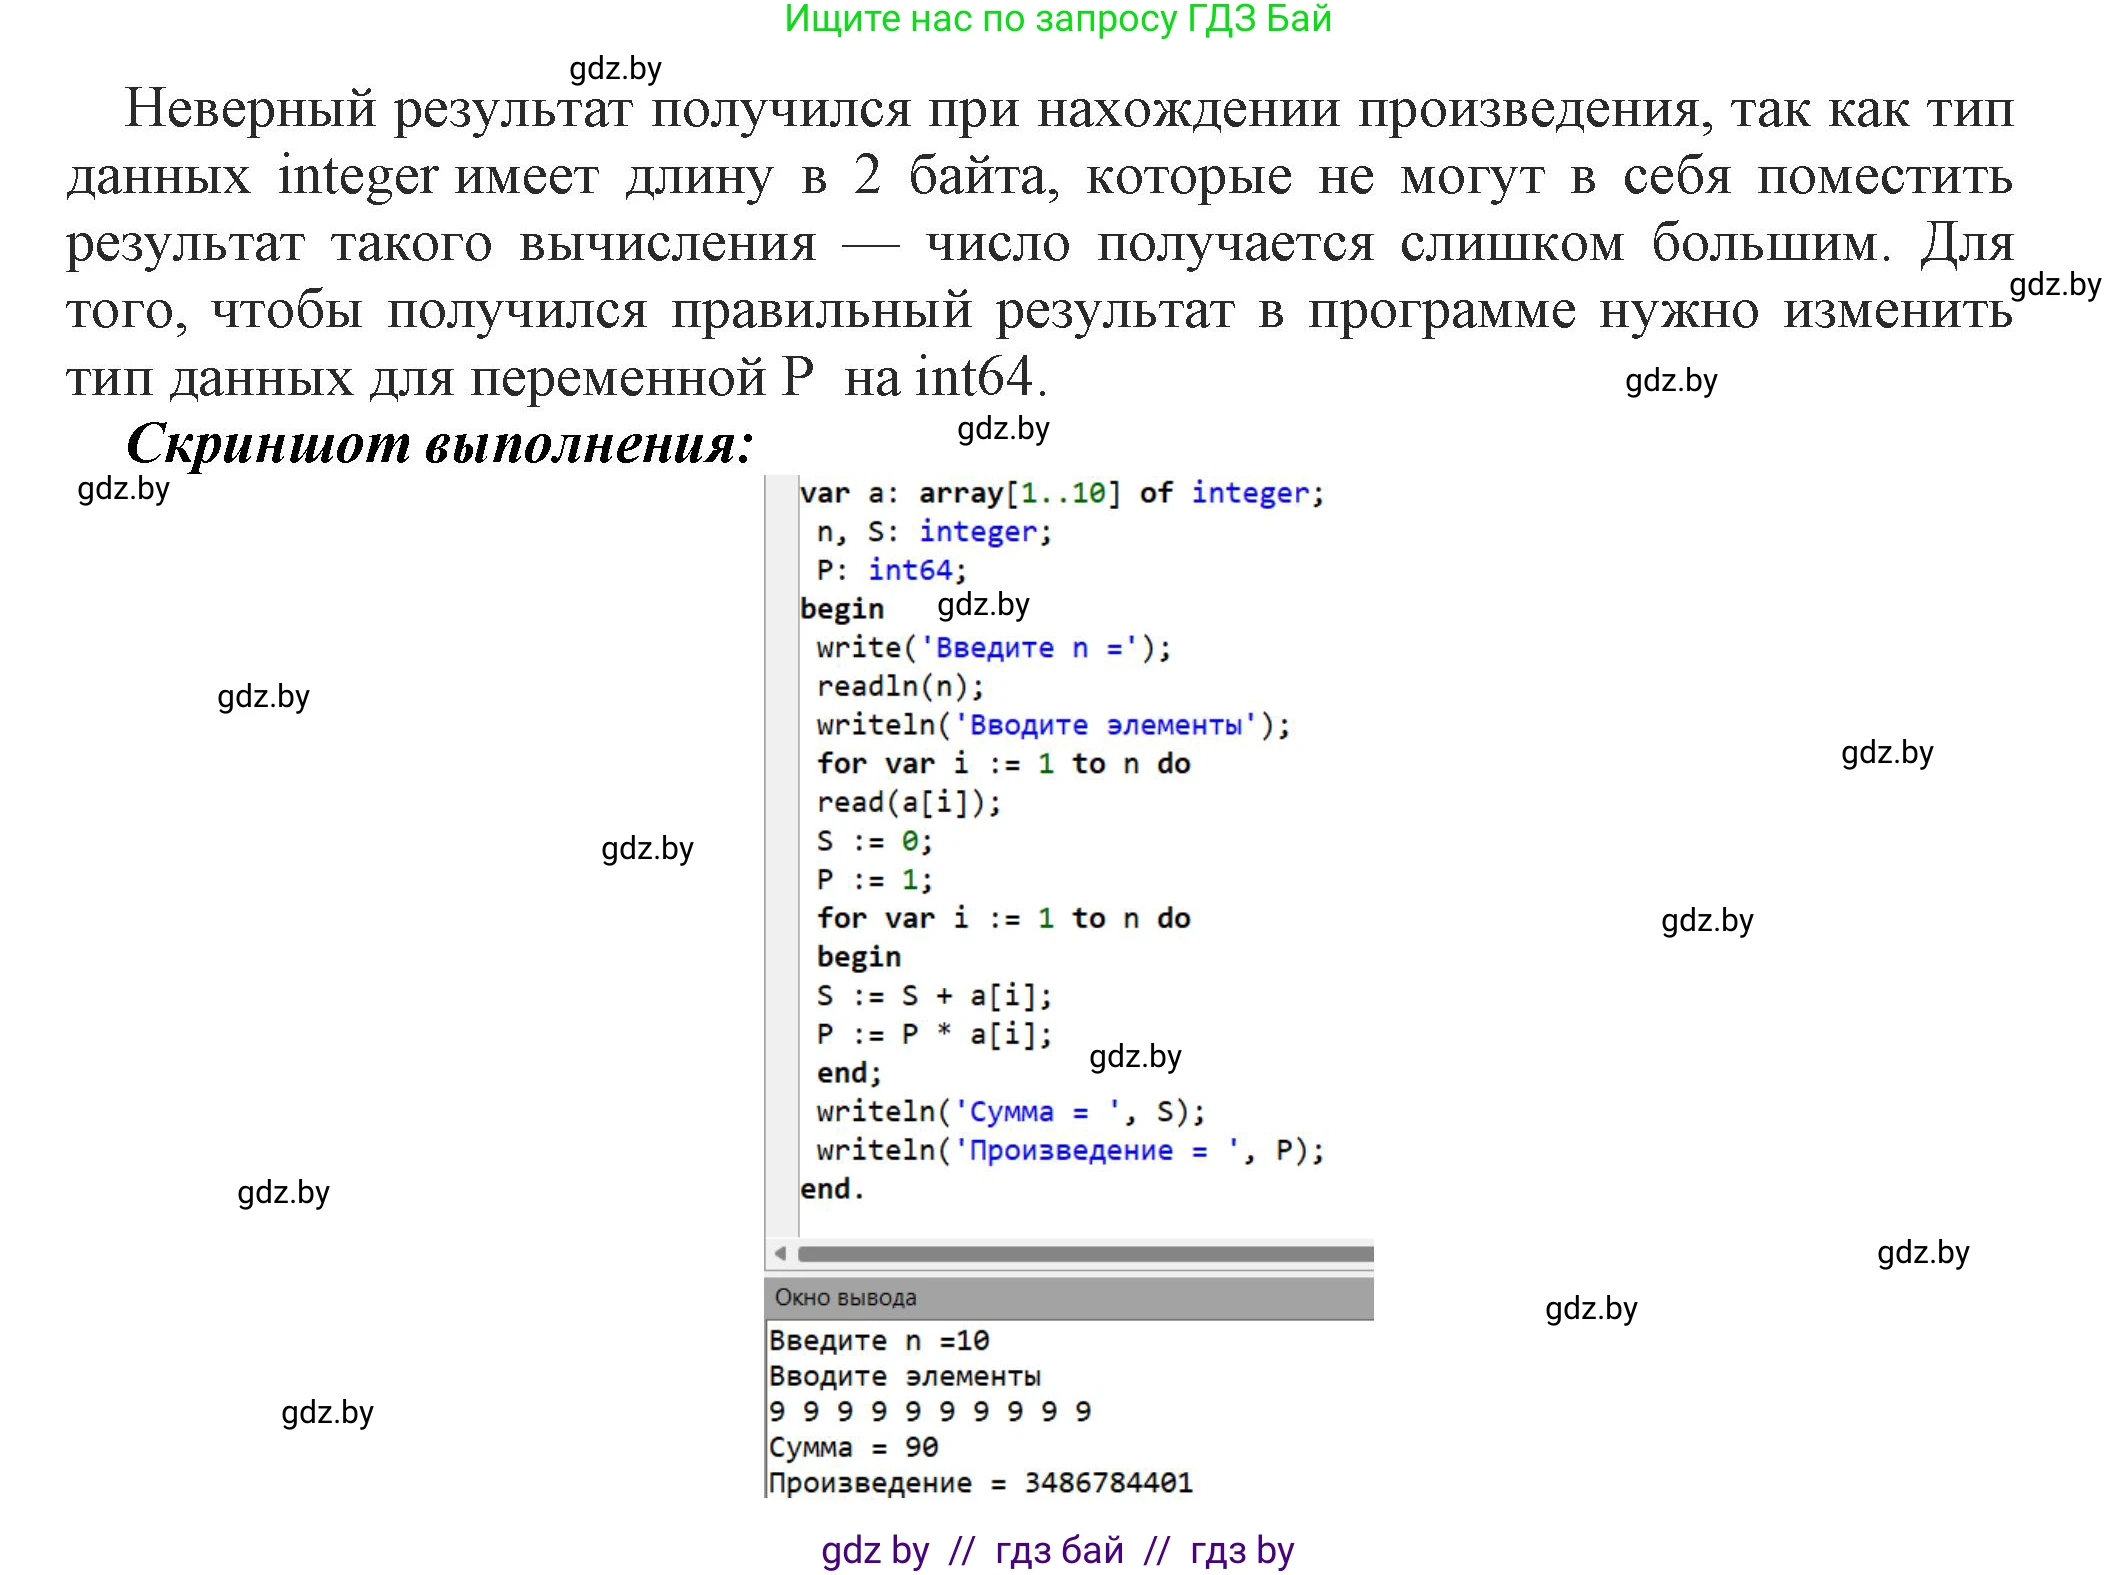Open the 'Ищите нас по запросу ГДЗ Бай' link
2119x1575 pixels.
point(1060,22)
